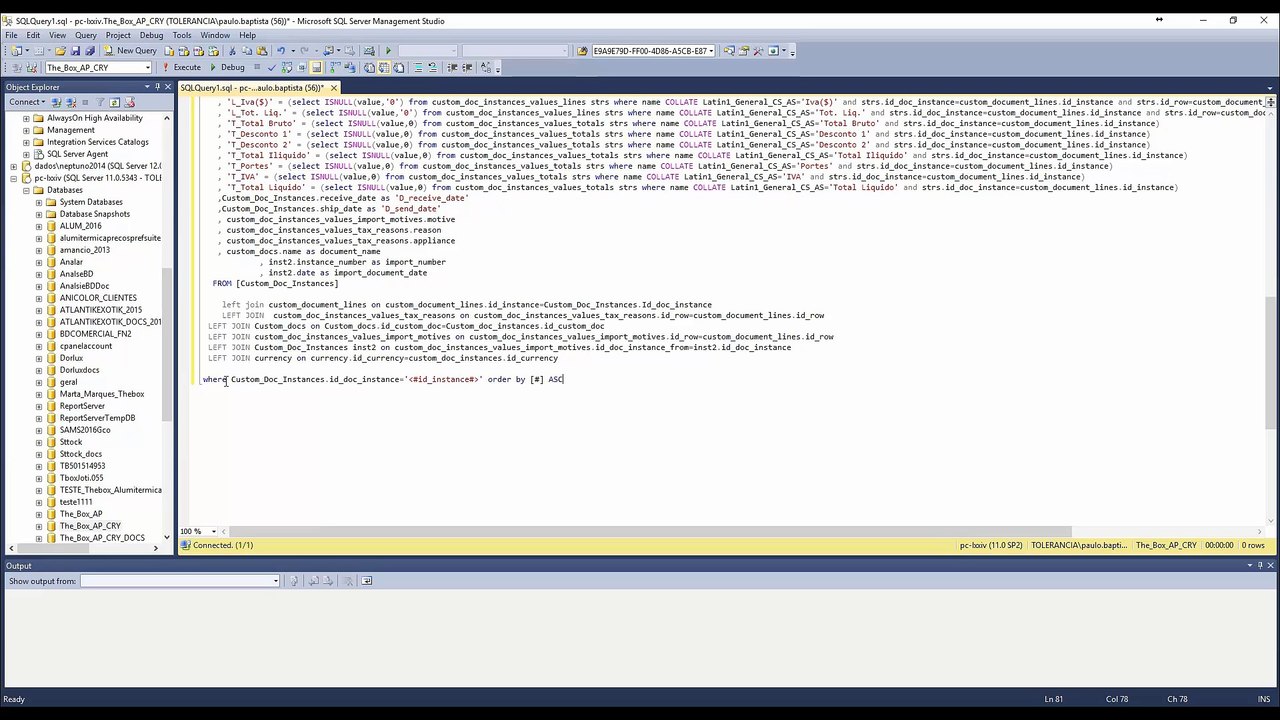Click the Copy icon
1280x720 pixels.
tap(247, 50)
